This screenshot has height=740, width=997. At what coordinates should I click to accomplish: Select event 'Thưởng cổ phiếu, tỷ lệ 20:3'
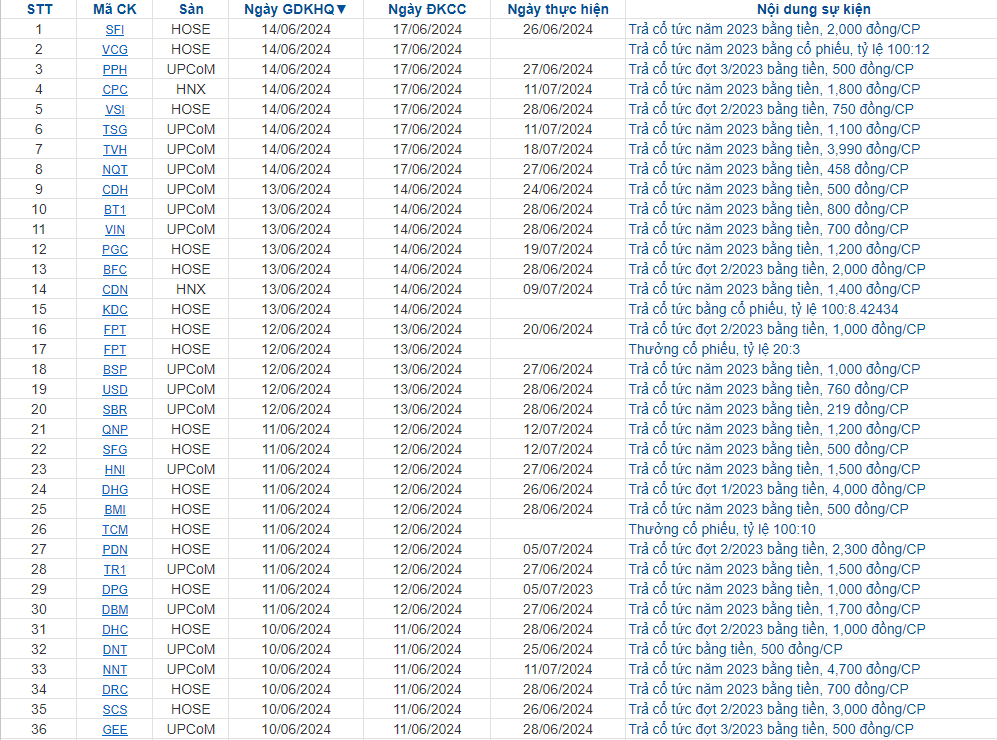714,349
